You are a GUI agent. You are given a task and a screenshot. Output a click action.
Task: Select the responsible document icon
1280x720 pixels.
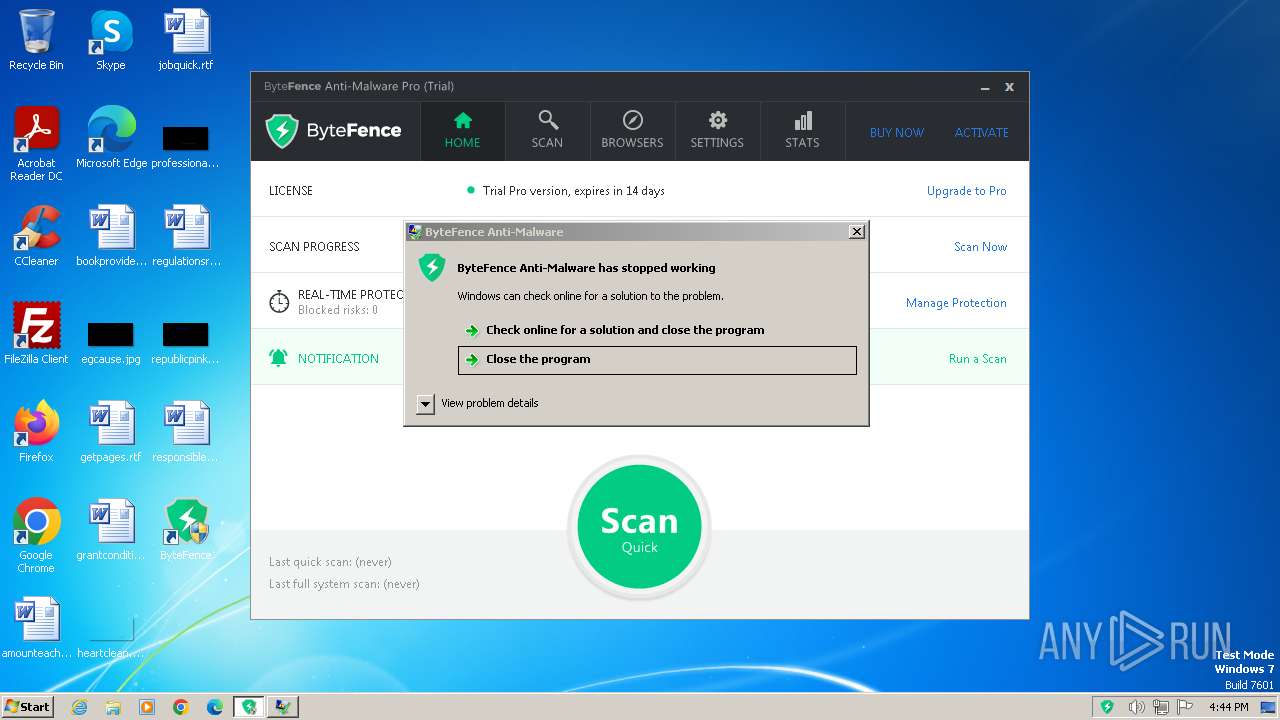(x=186, y=432)
